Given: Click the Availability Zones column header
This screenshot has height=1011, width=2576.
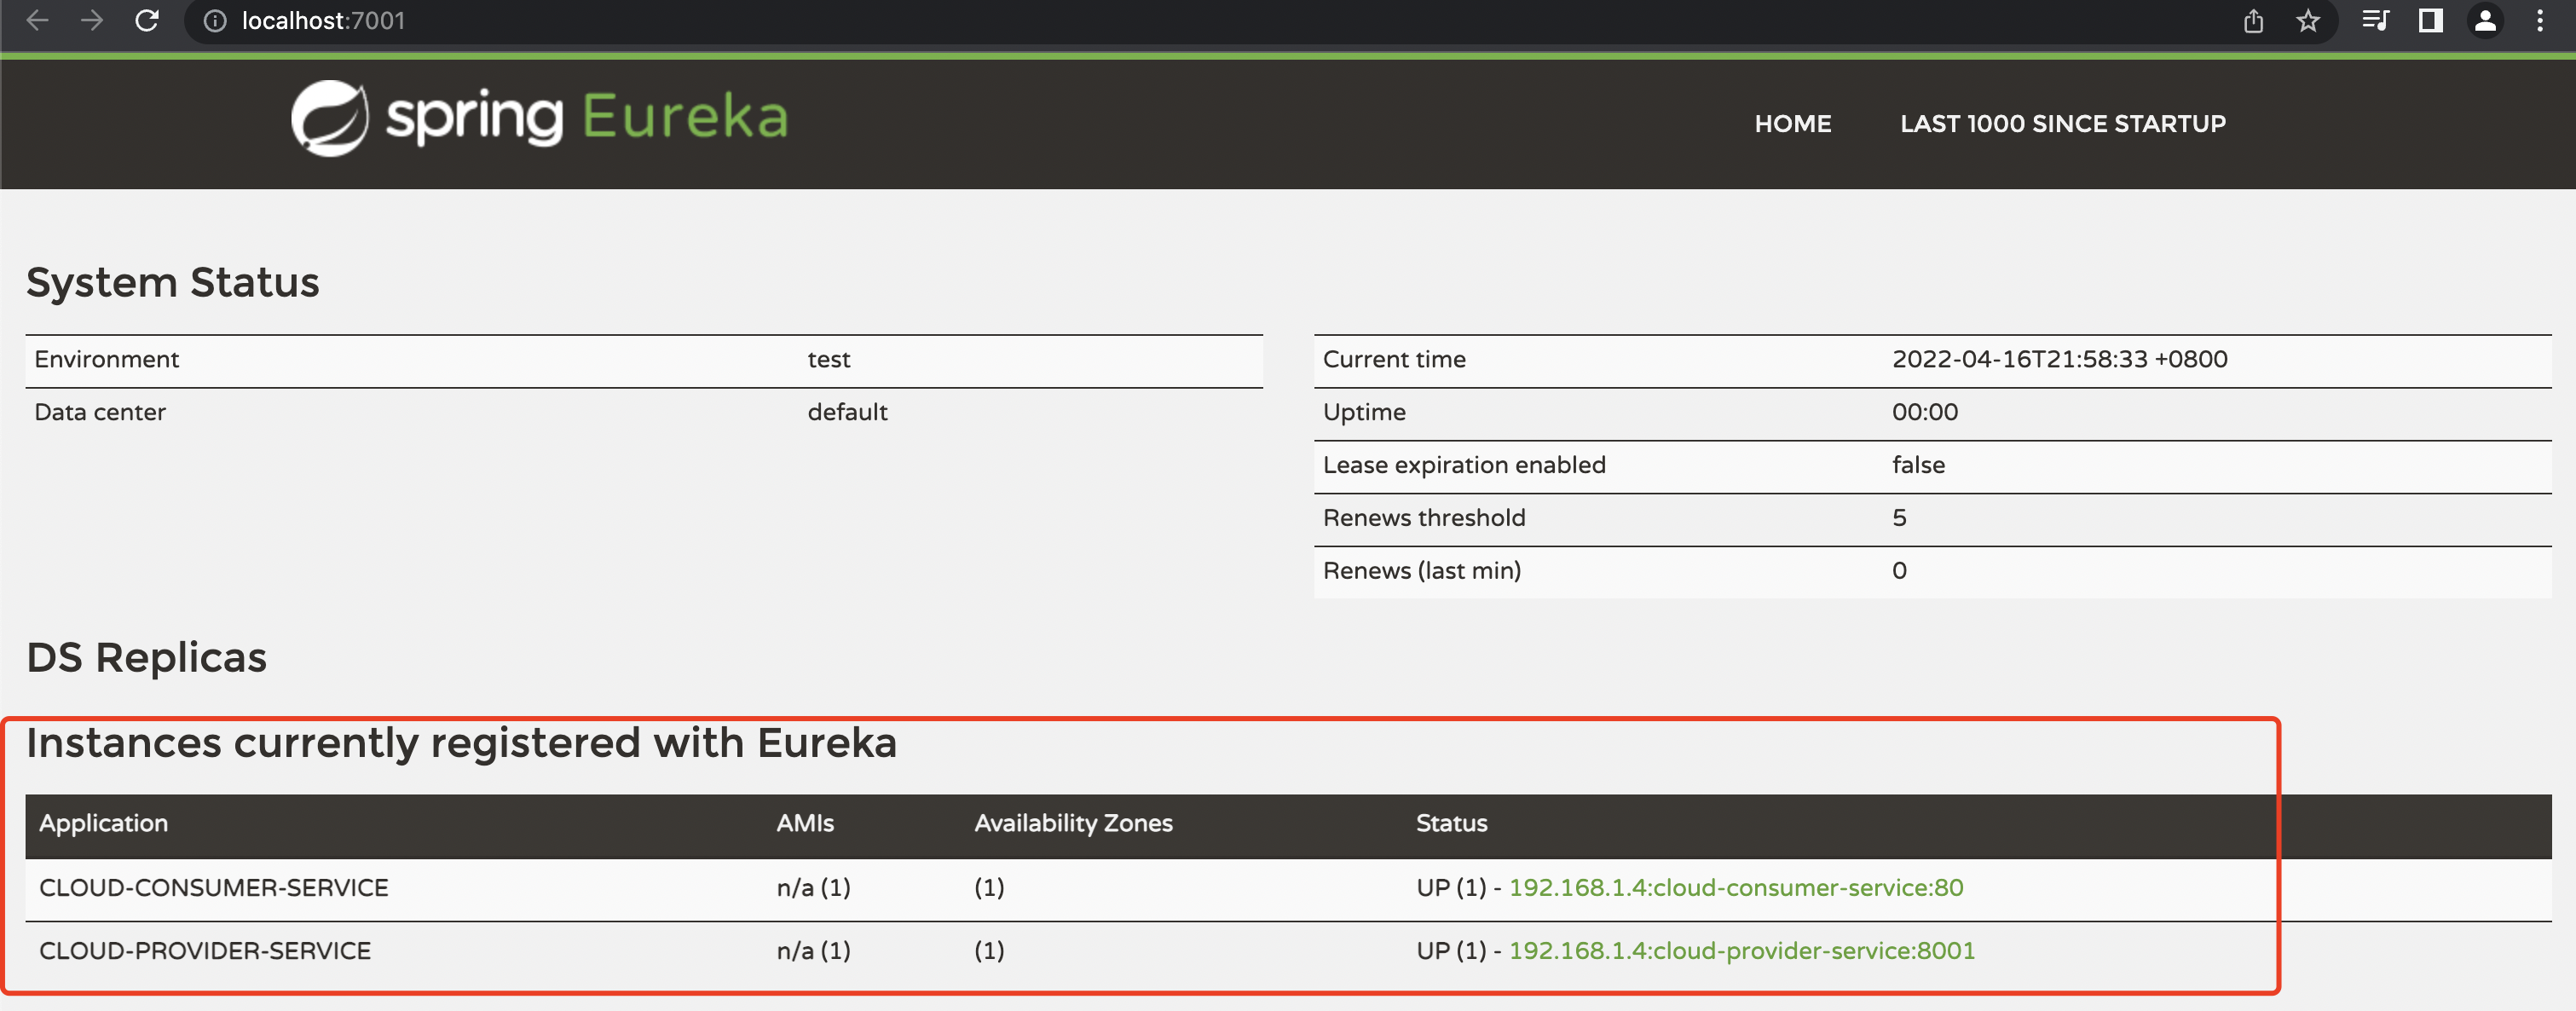Looking at the screenshot, I should [x=1073, y=823].
